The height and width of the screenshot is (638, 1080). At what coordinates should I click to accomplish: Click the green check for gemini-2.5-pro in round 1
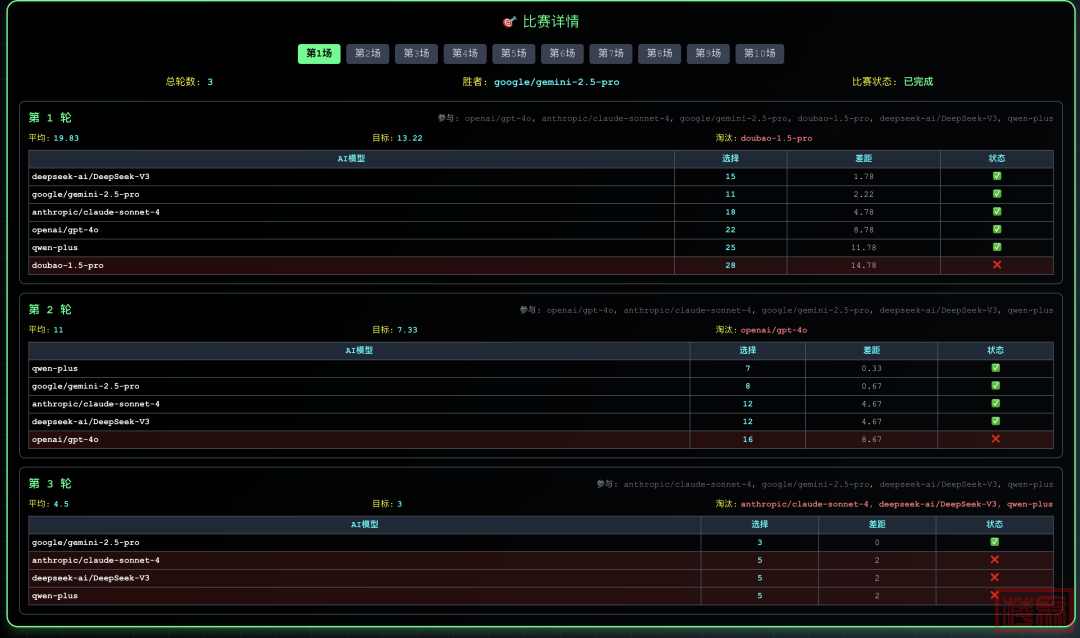997,194
